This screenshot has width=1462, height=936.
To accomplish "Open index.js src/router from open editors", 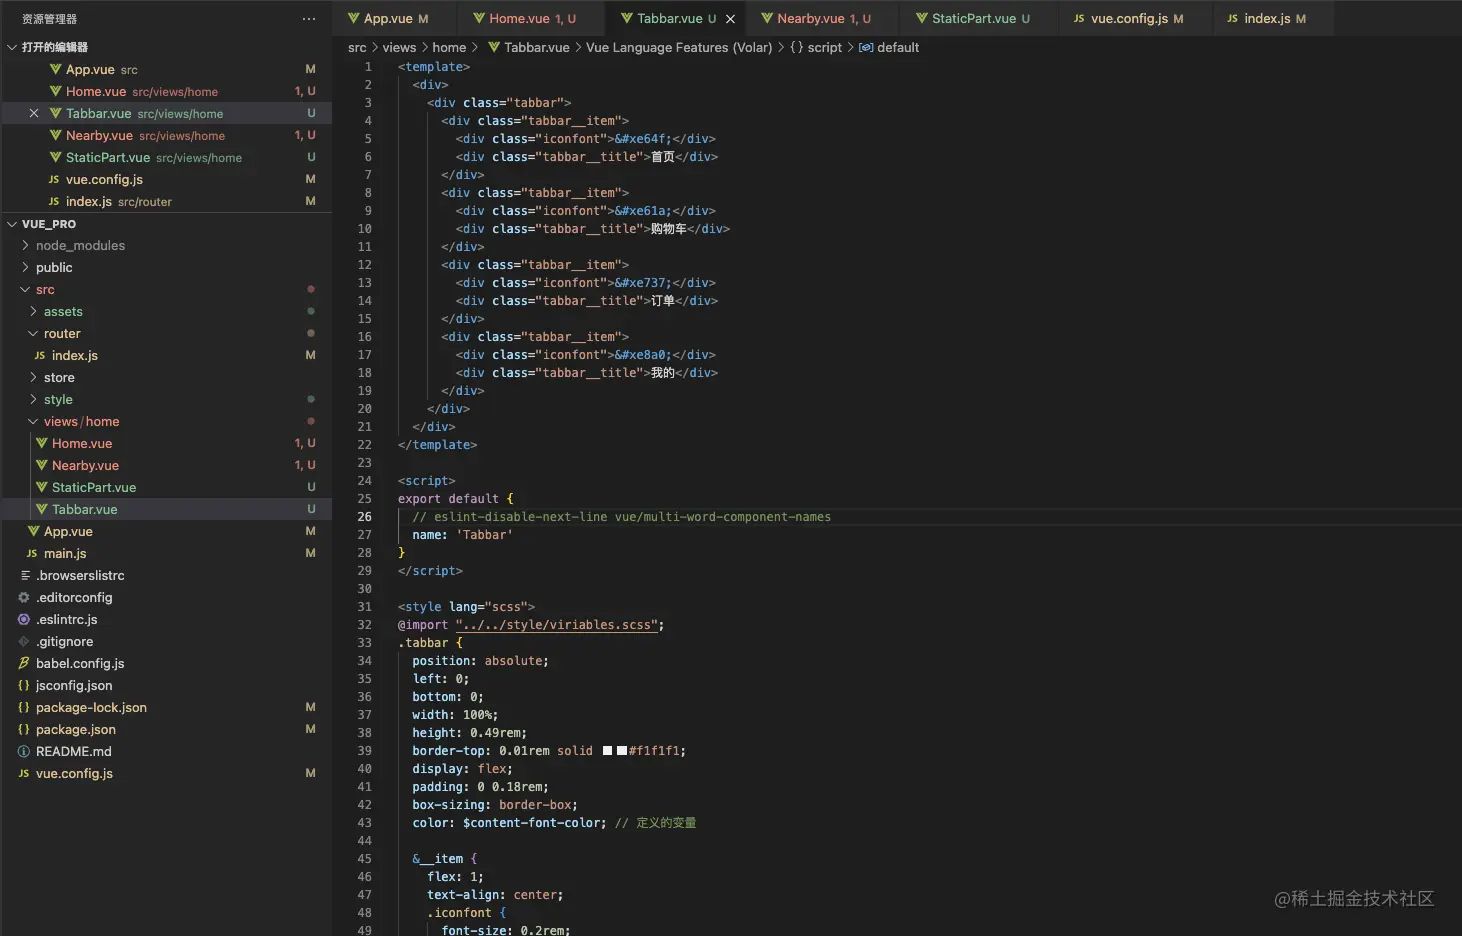I will [x=166, y=201].
